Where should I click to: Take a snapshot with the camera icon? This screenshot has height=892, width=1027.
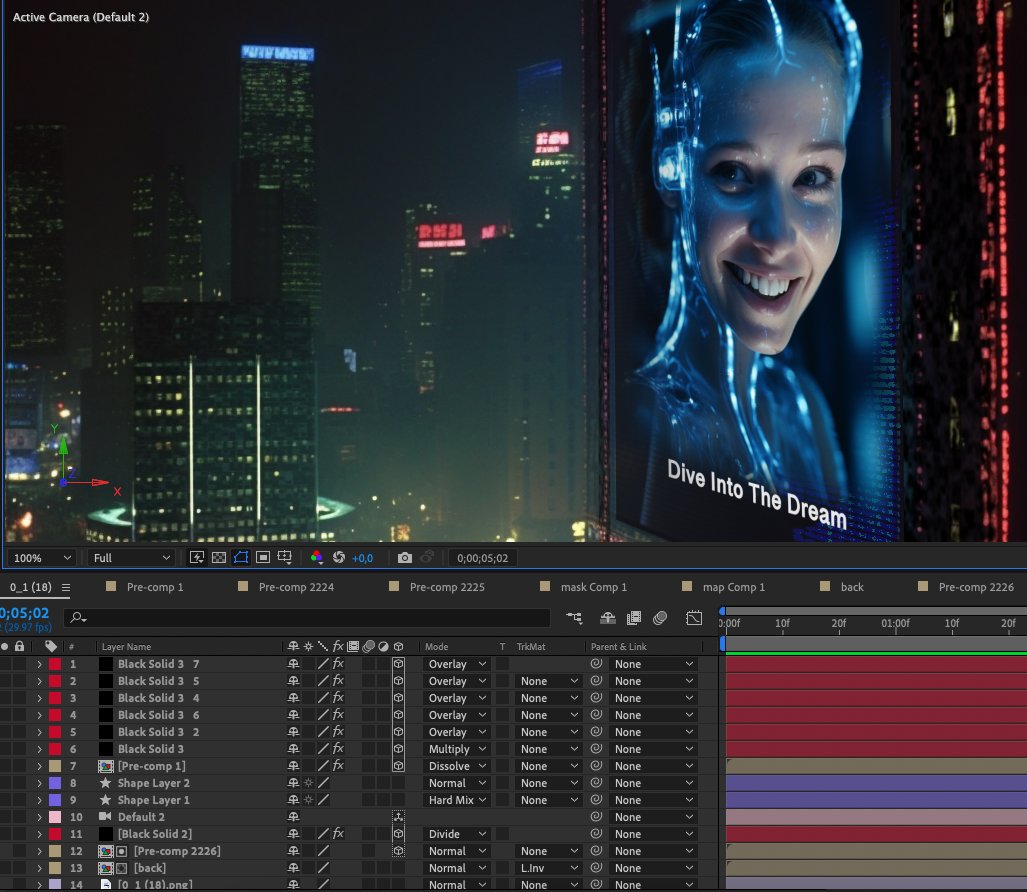tap(405, 557)
